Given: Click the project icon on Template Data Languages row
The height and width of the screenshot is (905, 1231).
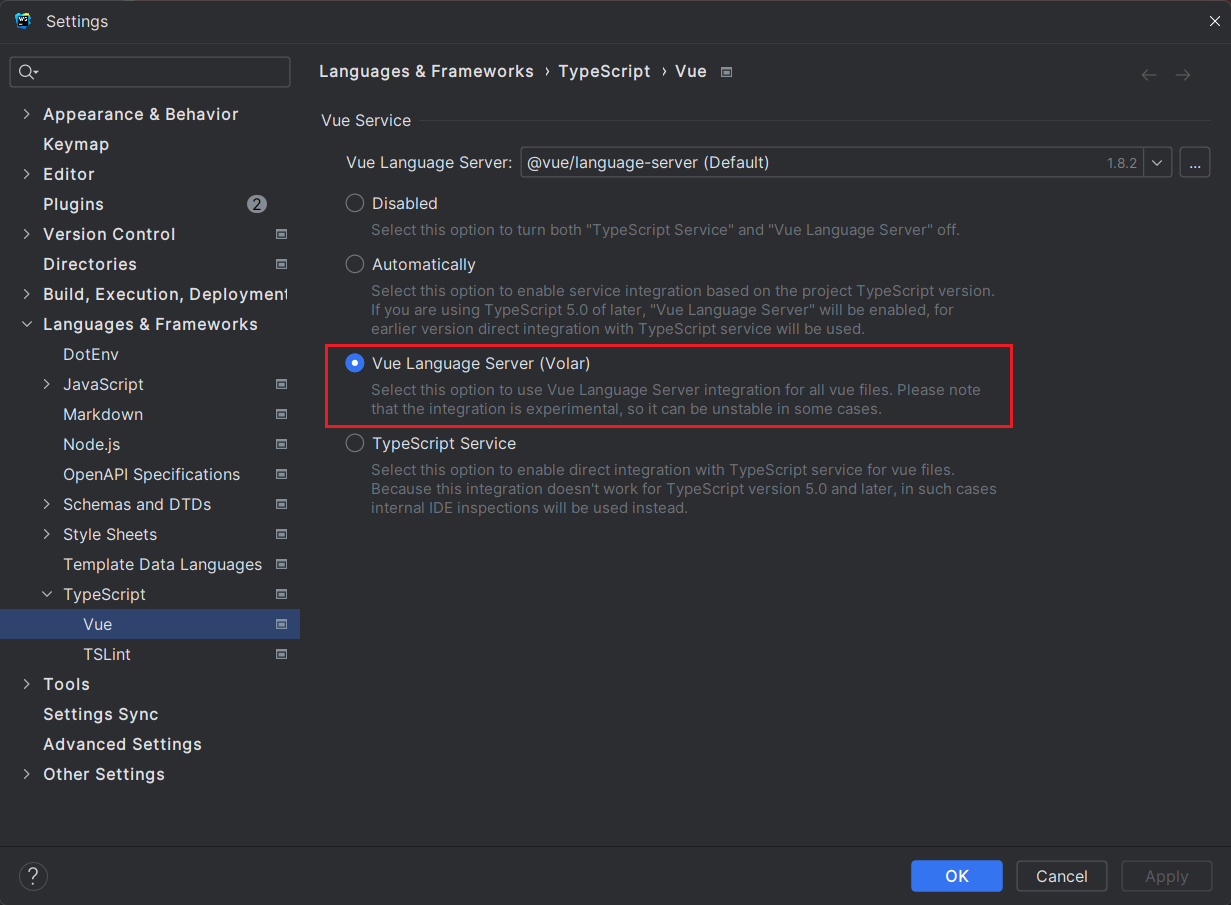Looking at the screenshot, I should (281, 564).
